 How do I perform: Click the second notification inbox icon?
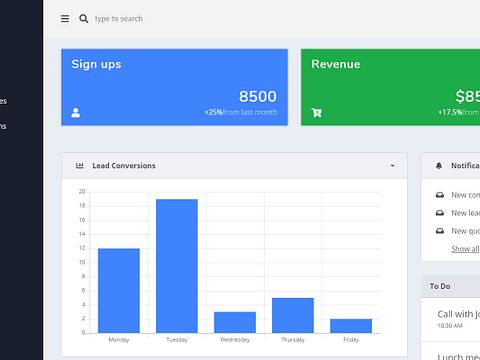[x=440, y=213]
